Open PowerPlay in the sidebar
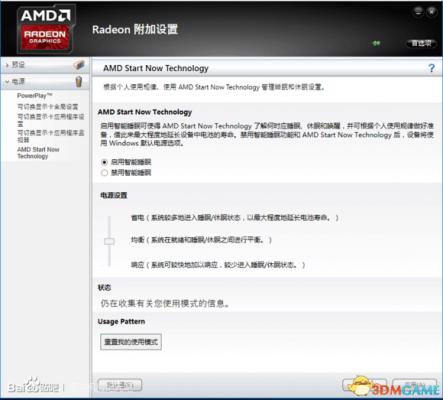443x400 pixels. click(x=35, y=96)
